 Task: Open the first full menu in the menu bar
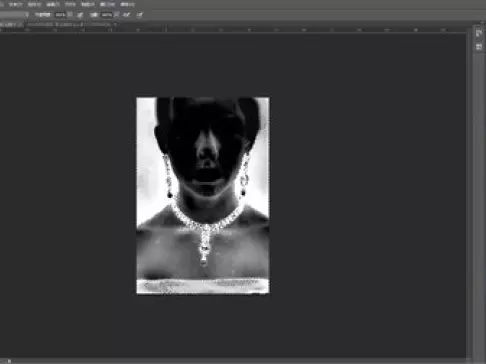point(16,5)
